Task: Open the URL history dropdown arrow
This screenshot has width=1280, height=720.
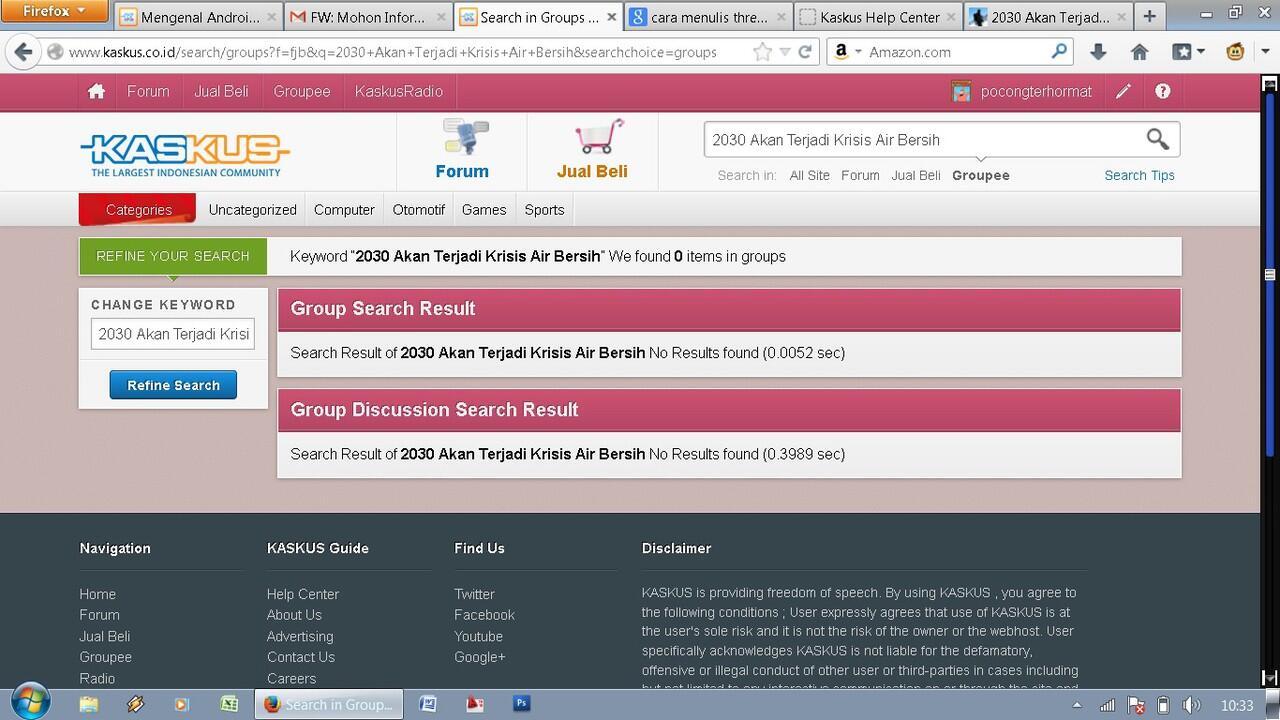Action: pos(785,52)
